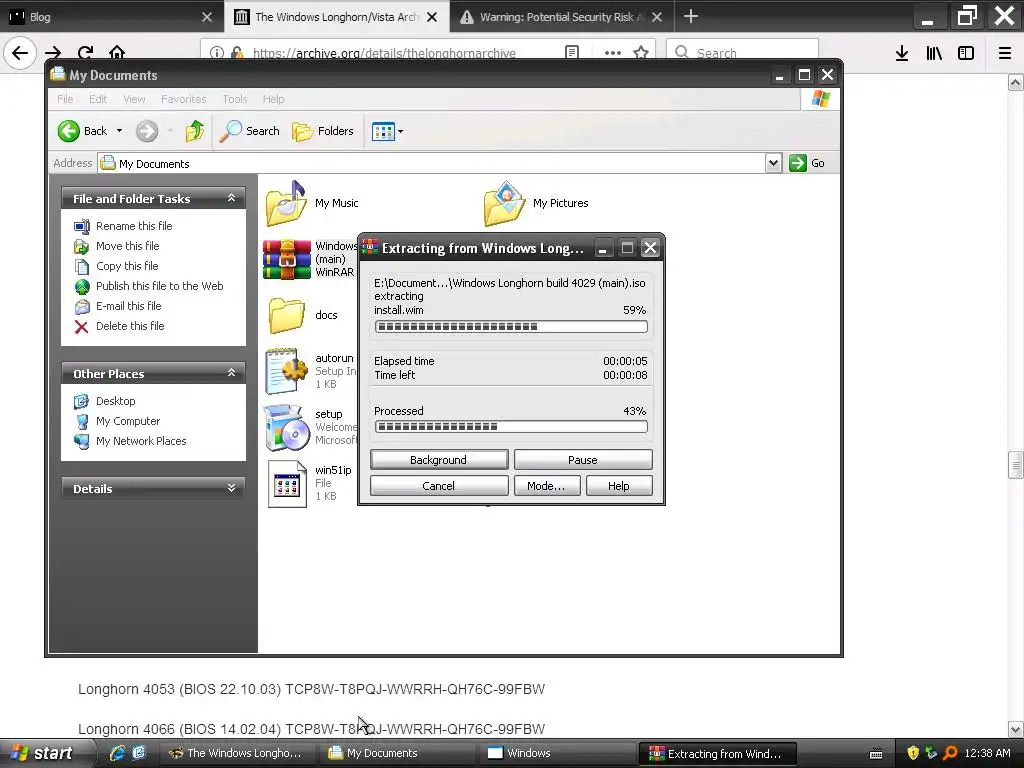1024x768 pixels.
Task: Open Desktop from Other Places
Action: (116, 401)
